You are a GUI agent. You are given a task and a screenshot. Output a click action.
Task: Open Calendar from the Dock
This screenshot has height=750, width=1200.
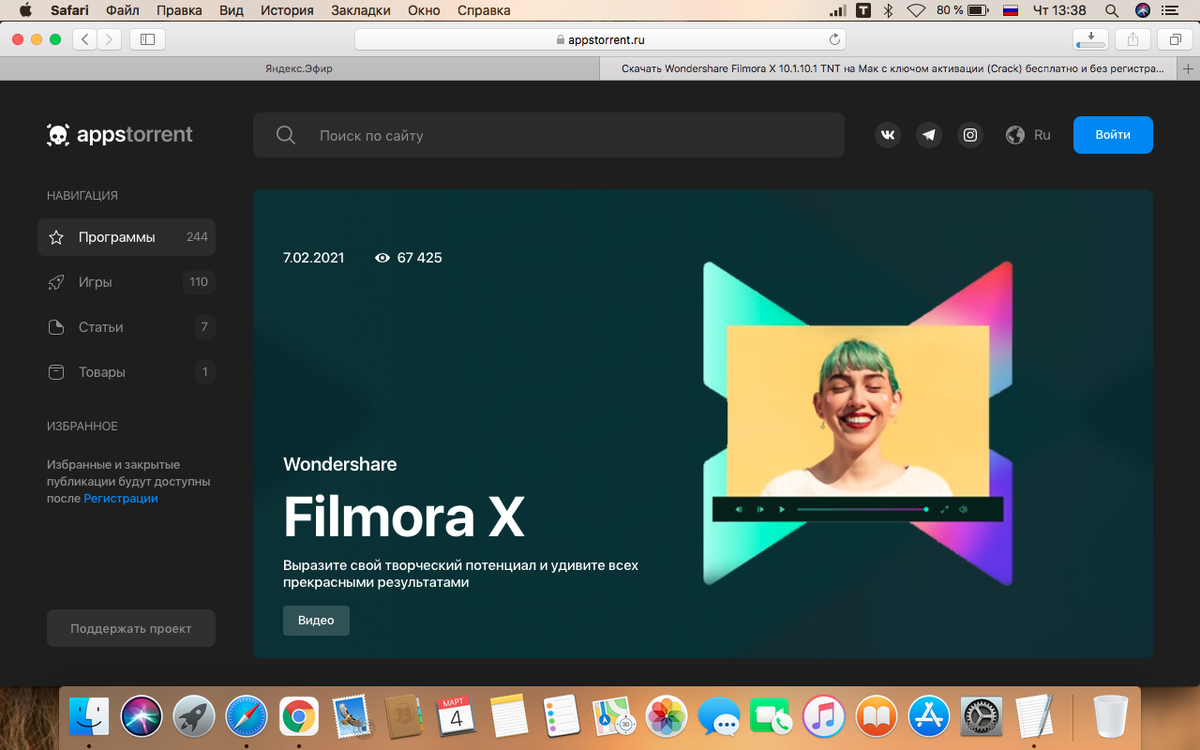pyautogui.click(x=456, y=716)
